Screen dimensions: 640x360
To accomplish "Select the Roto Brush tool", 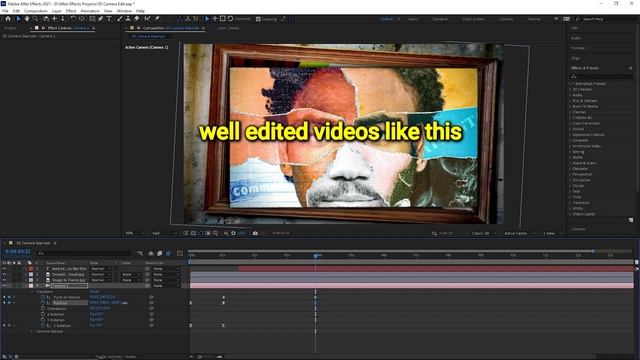I will (147, 19).
